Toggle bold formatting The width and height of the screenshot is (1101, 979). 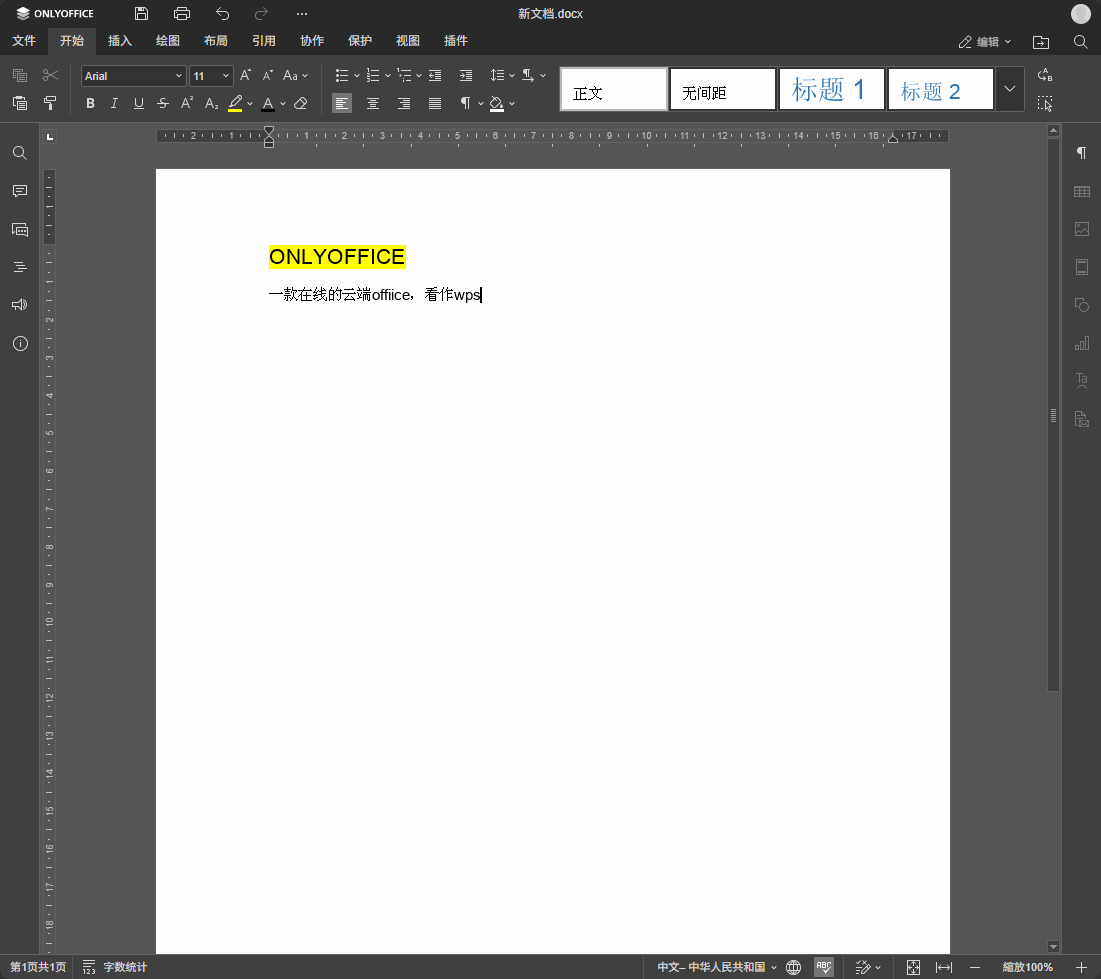90,103
